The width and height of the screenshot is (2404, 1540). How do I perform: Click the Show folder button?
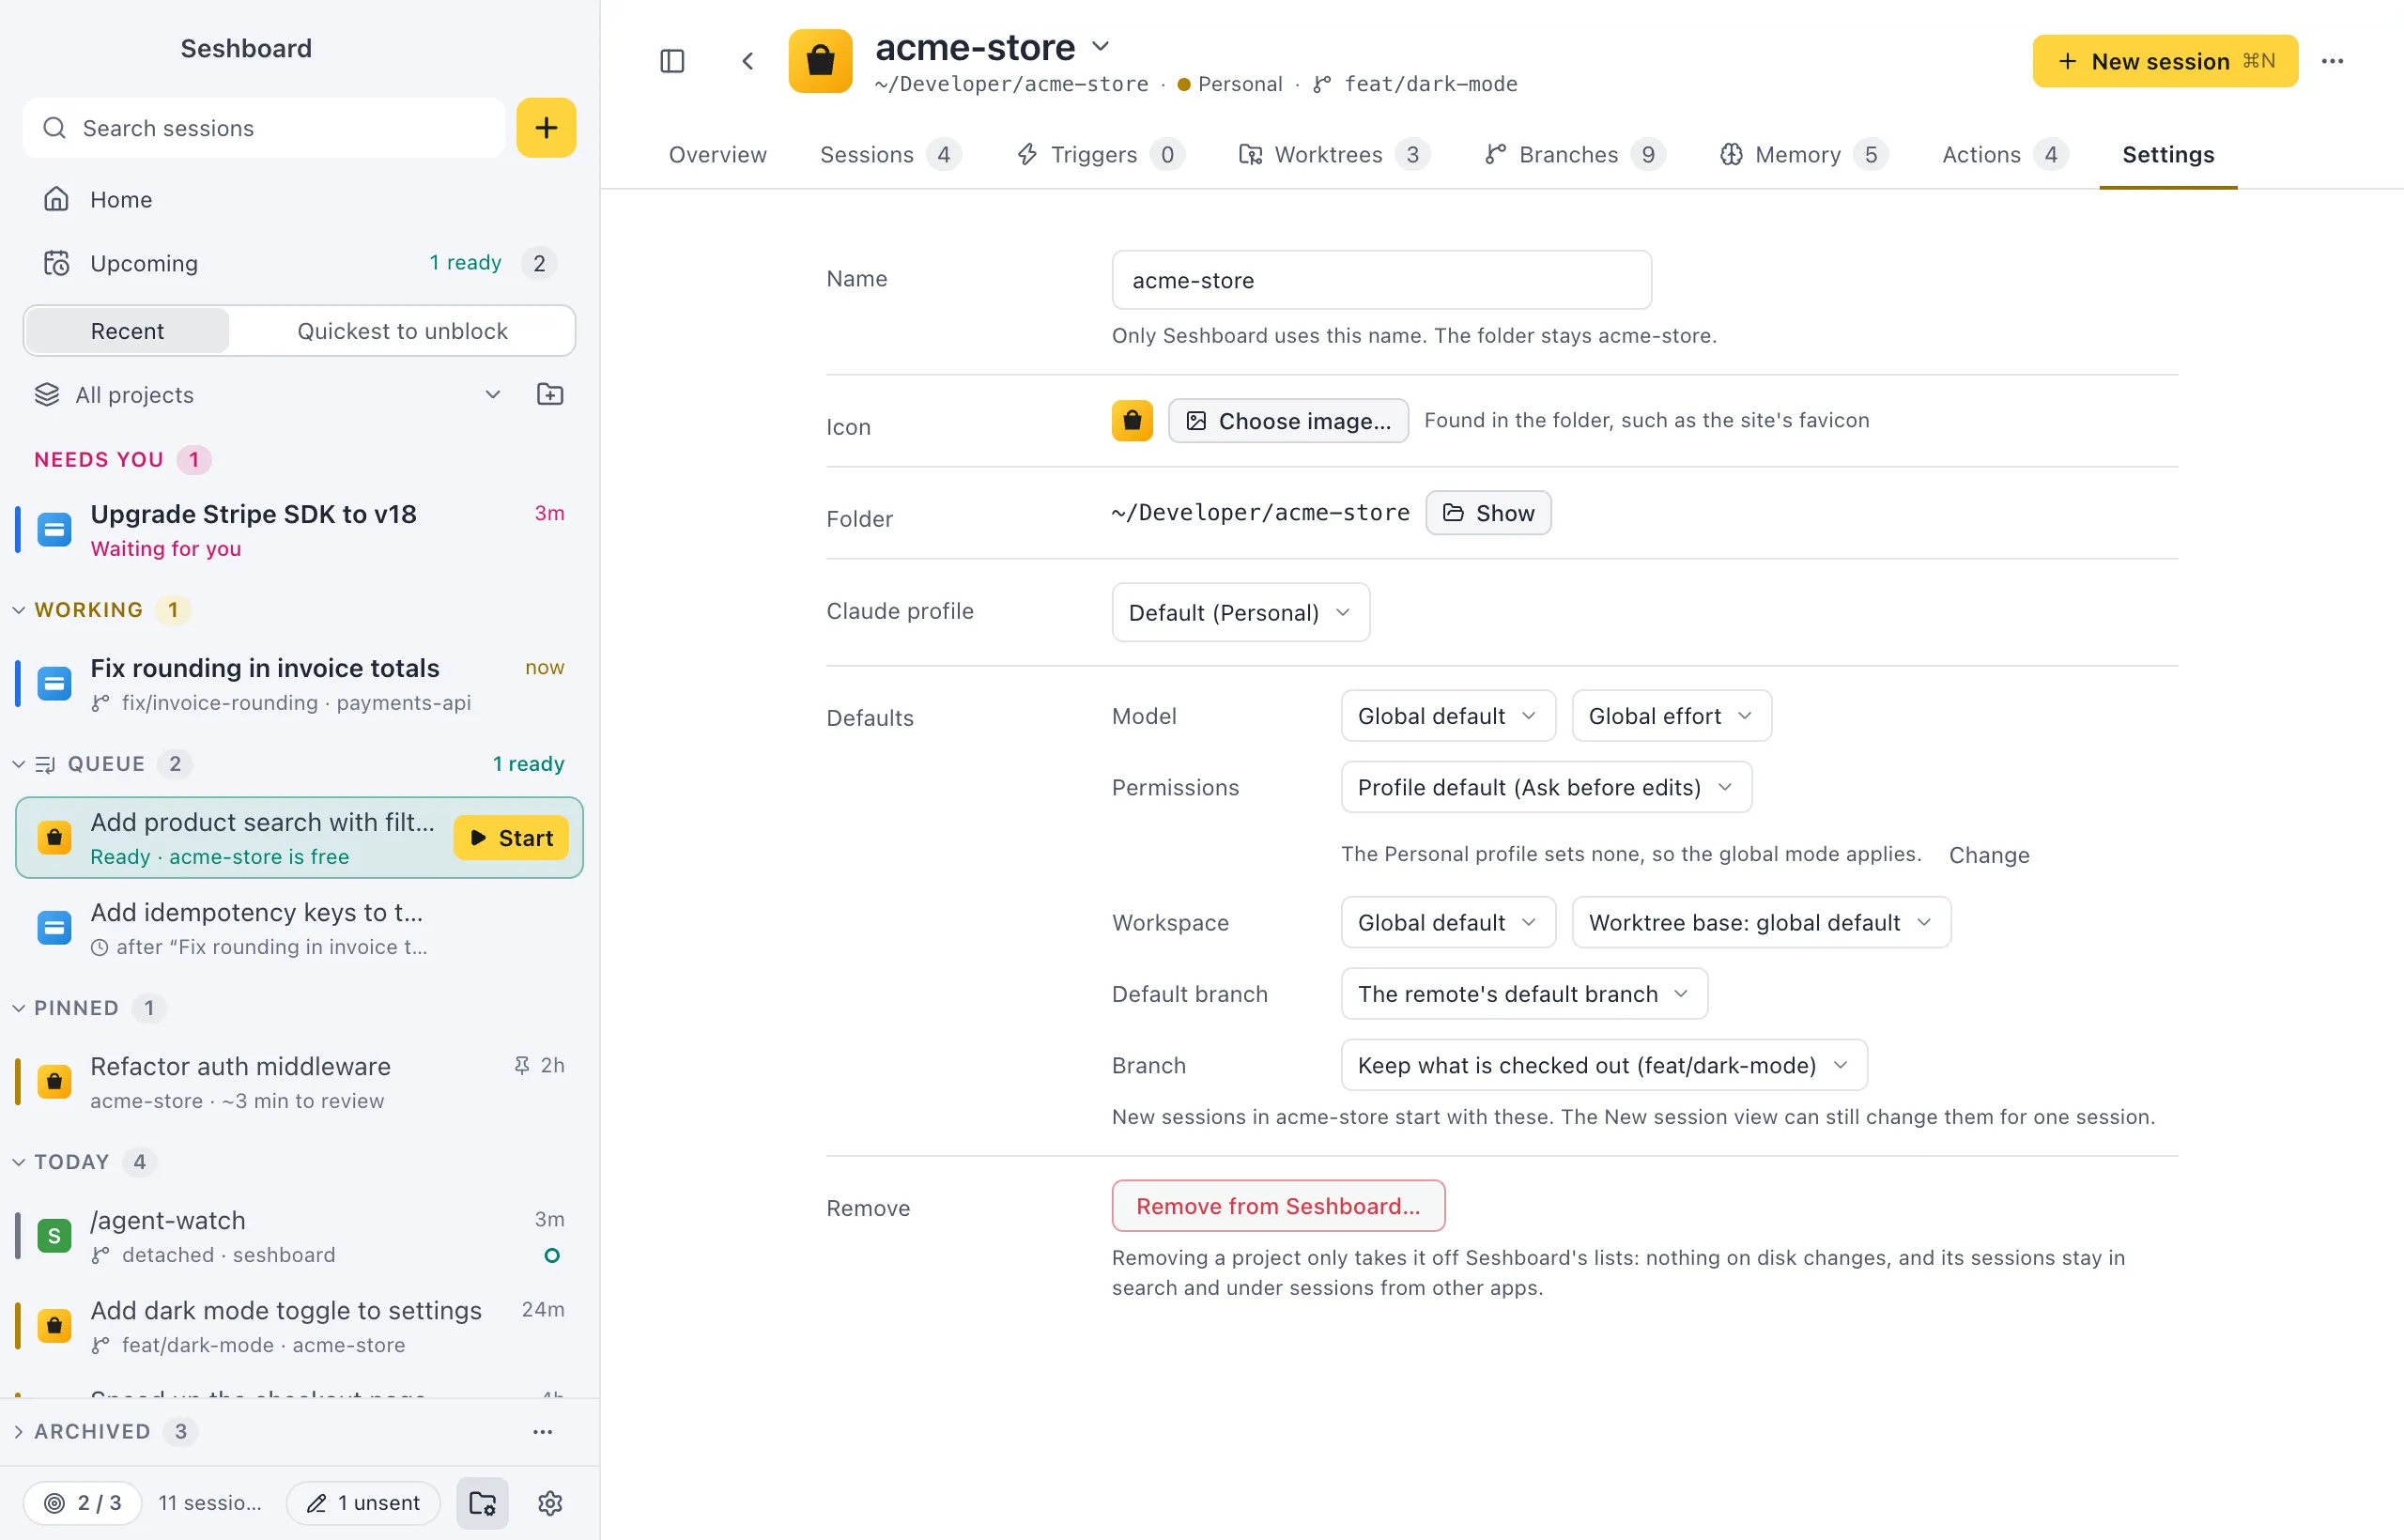click(1488, 513)
